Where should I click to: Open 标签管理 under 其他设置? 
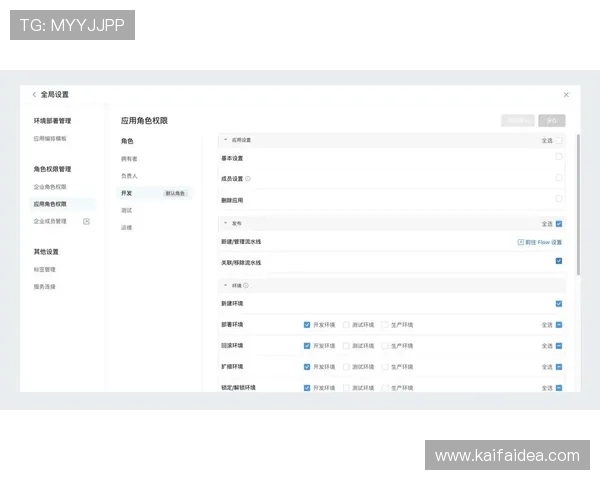coord(44,269)
